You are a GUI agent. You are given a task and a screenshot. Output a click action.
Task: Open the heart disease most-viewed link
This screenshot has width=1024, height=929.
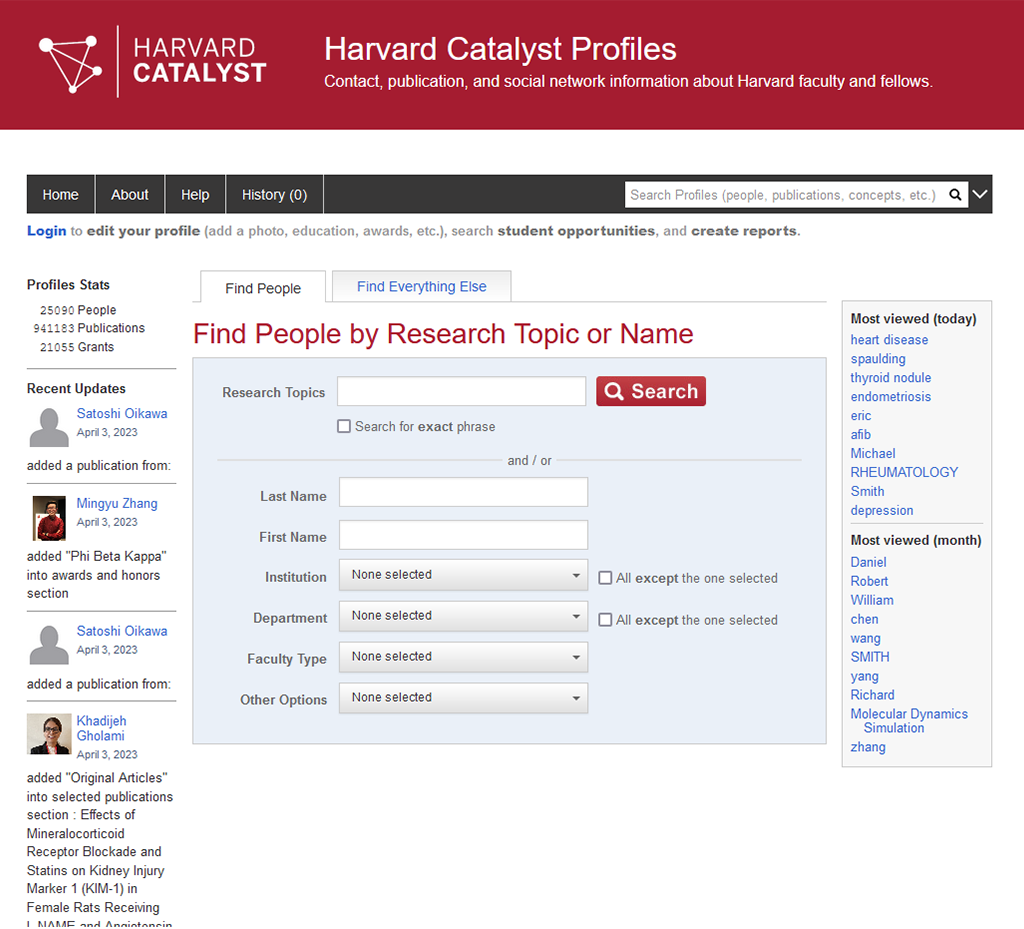[889, 339]
